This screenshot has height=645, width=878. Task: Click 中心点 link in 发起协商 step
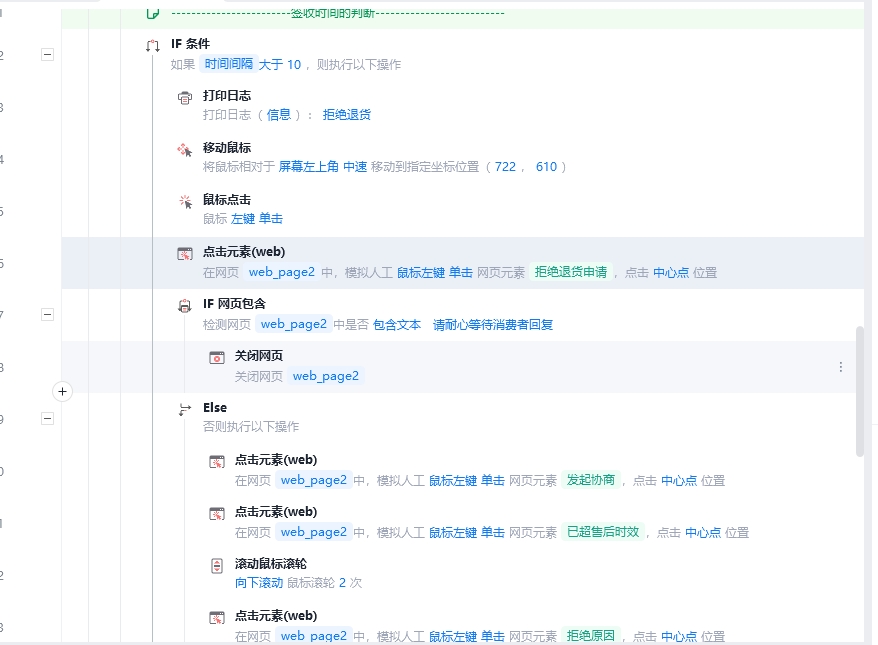(x=679, y=481)
